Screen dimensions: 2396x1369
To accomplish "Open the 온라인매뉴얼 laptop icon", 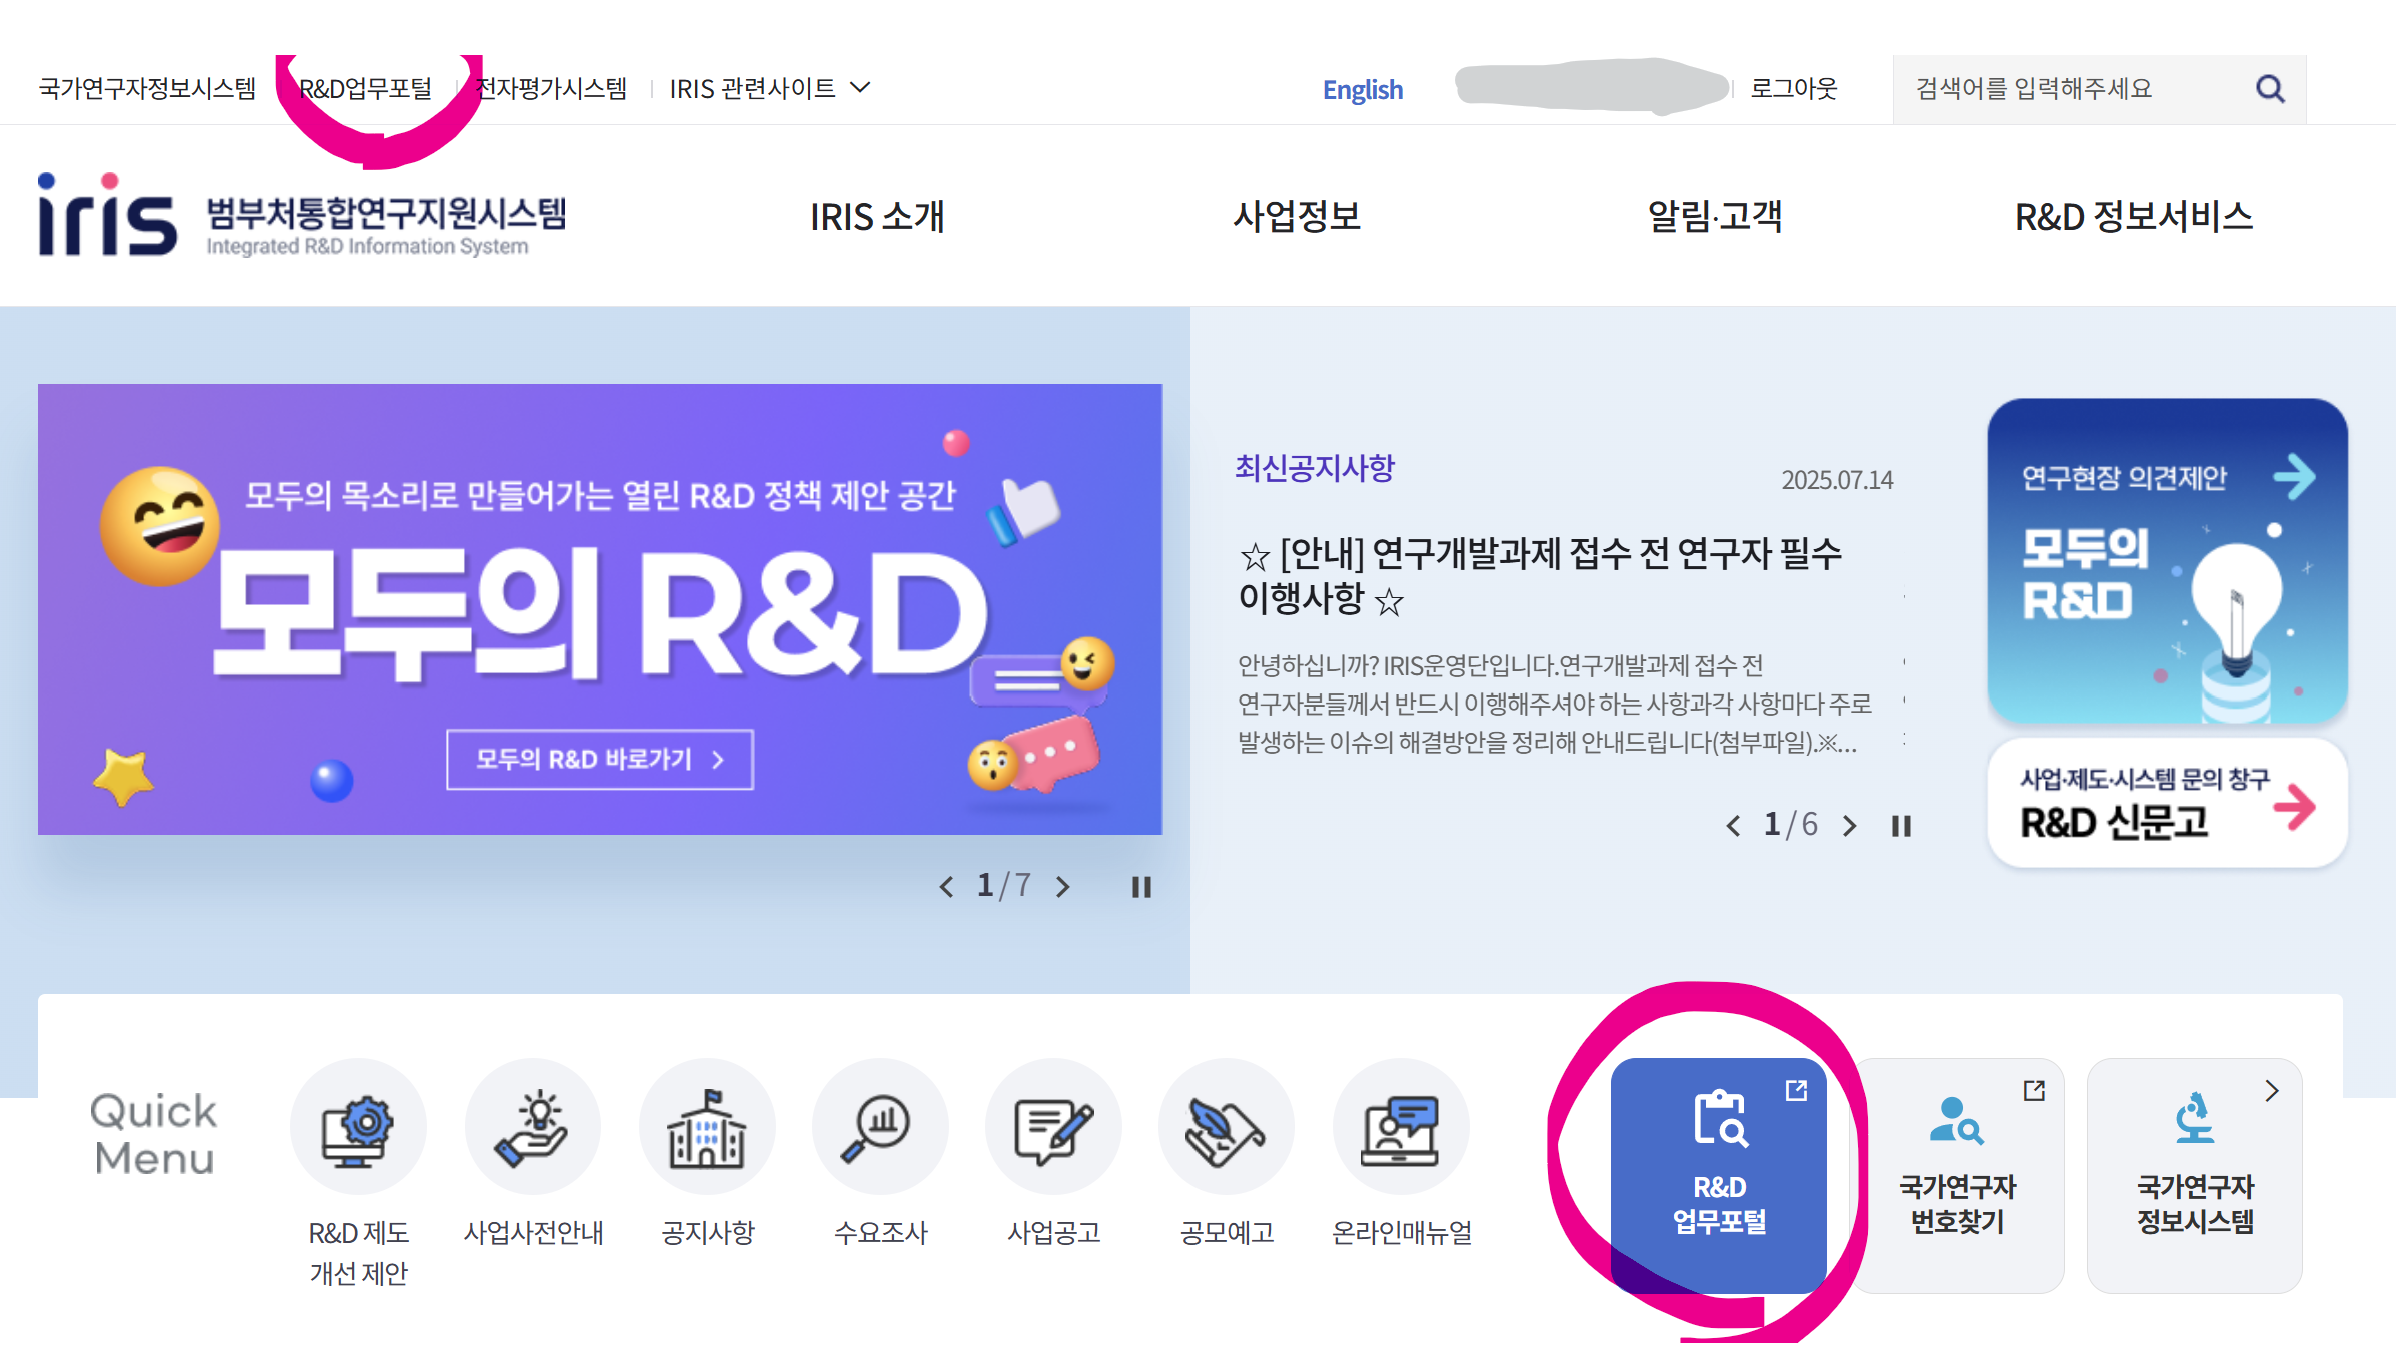I will pyautogui.click(x=1401, y=1127).
